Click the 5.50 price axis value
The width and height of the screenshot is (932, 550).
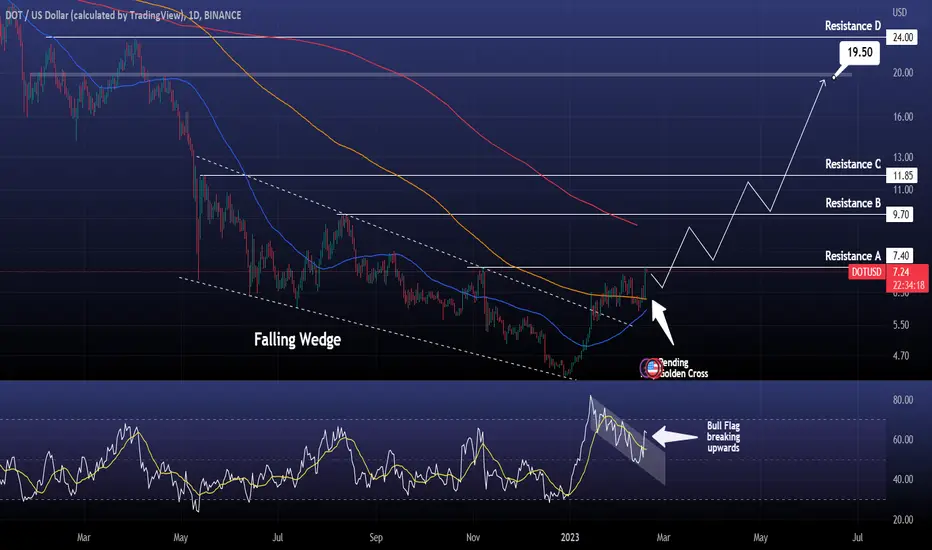tap(900, 325)
